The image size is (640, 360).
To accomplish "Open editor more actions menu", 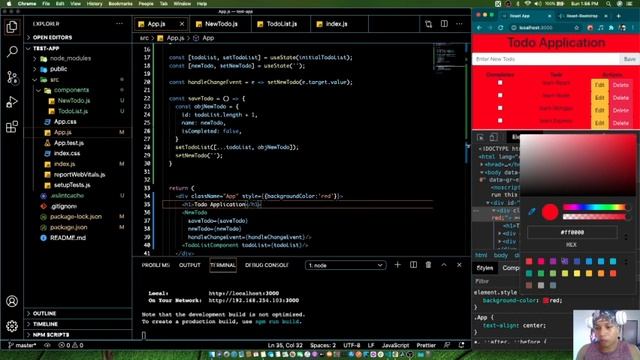I will point(459,24).
